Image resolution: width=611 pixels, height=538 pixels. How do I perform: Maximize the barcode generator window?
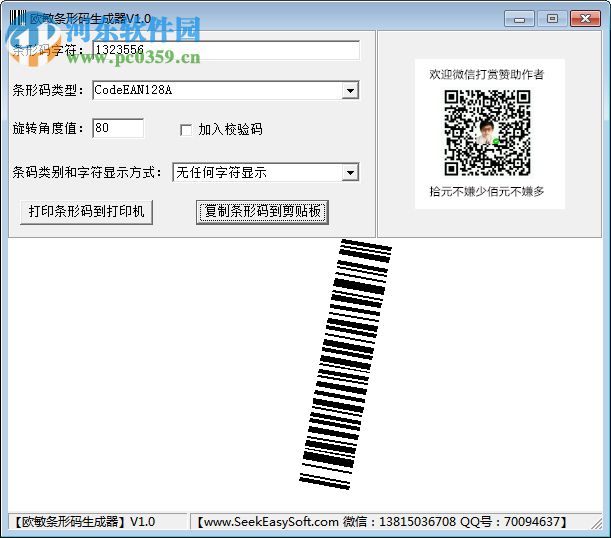[x=552, y=19]
